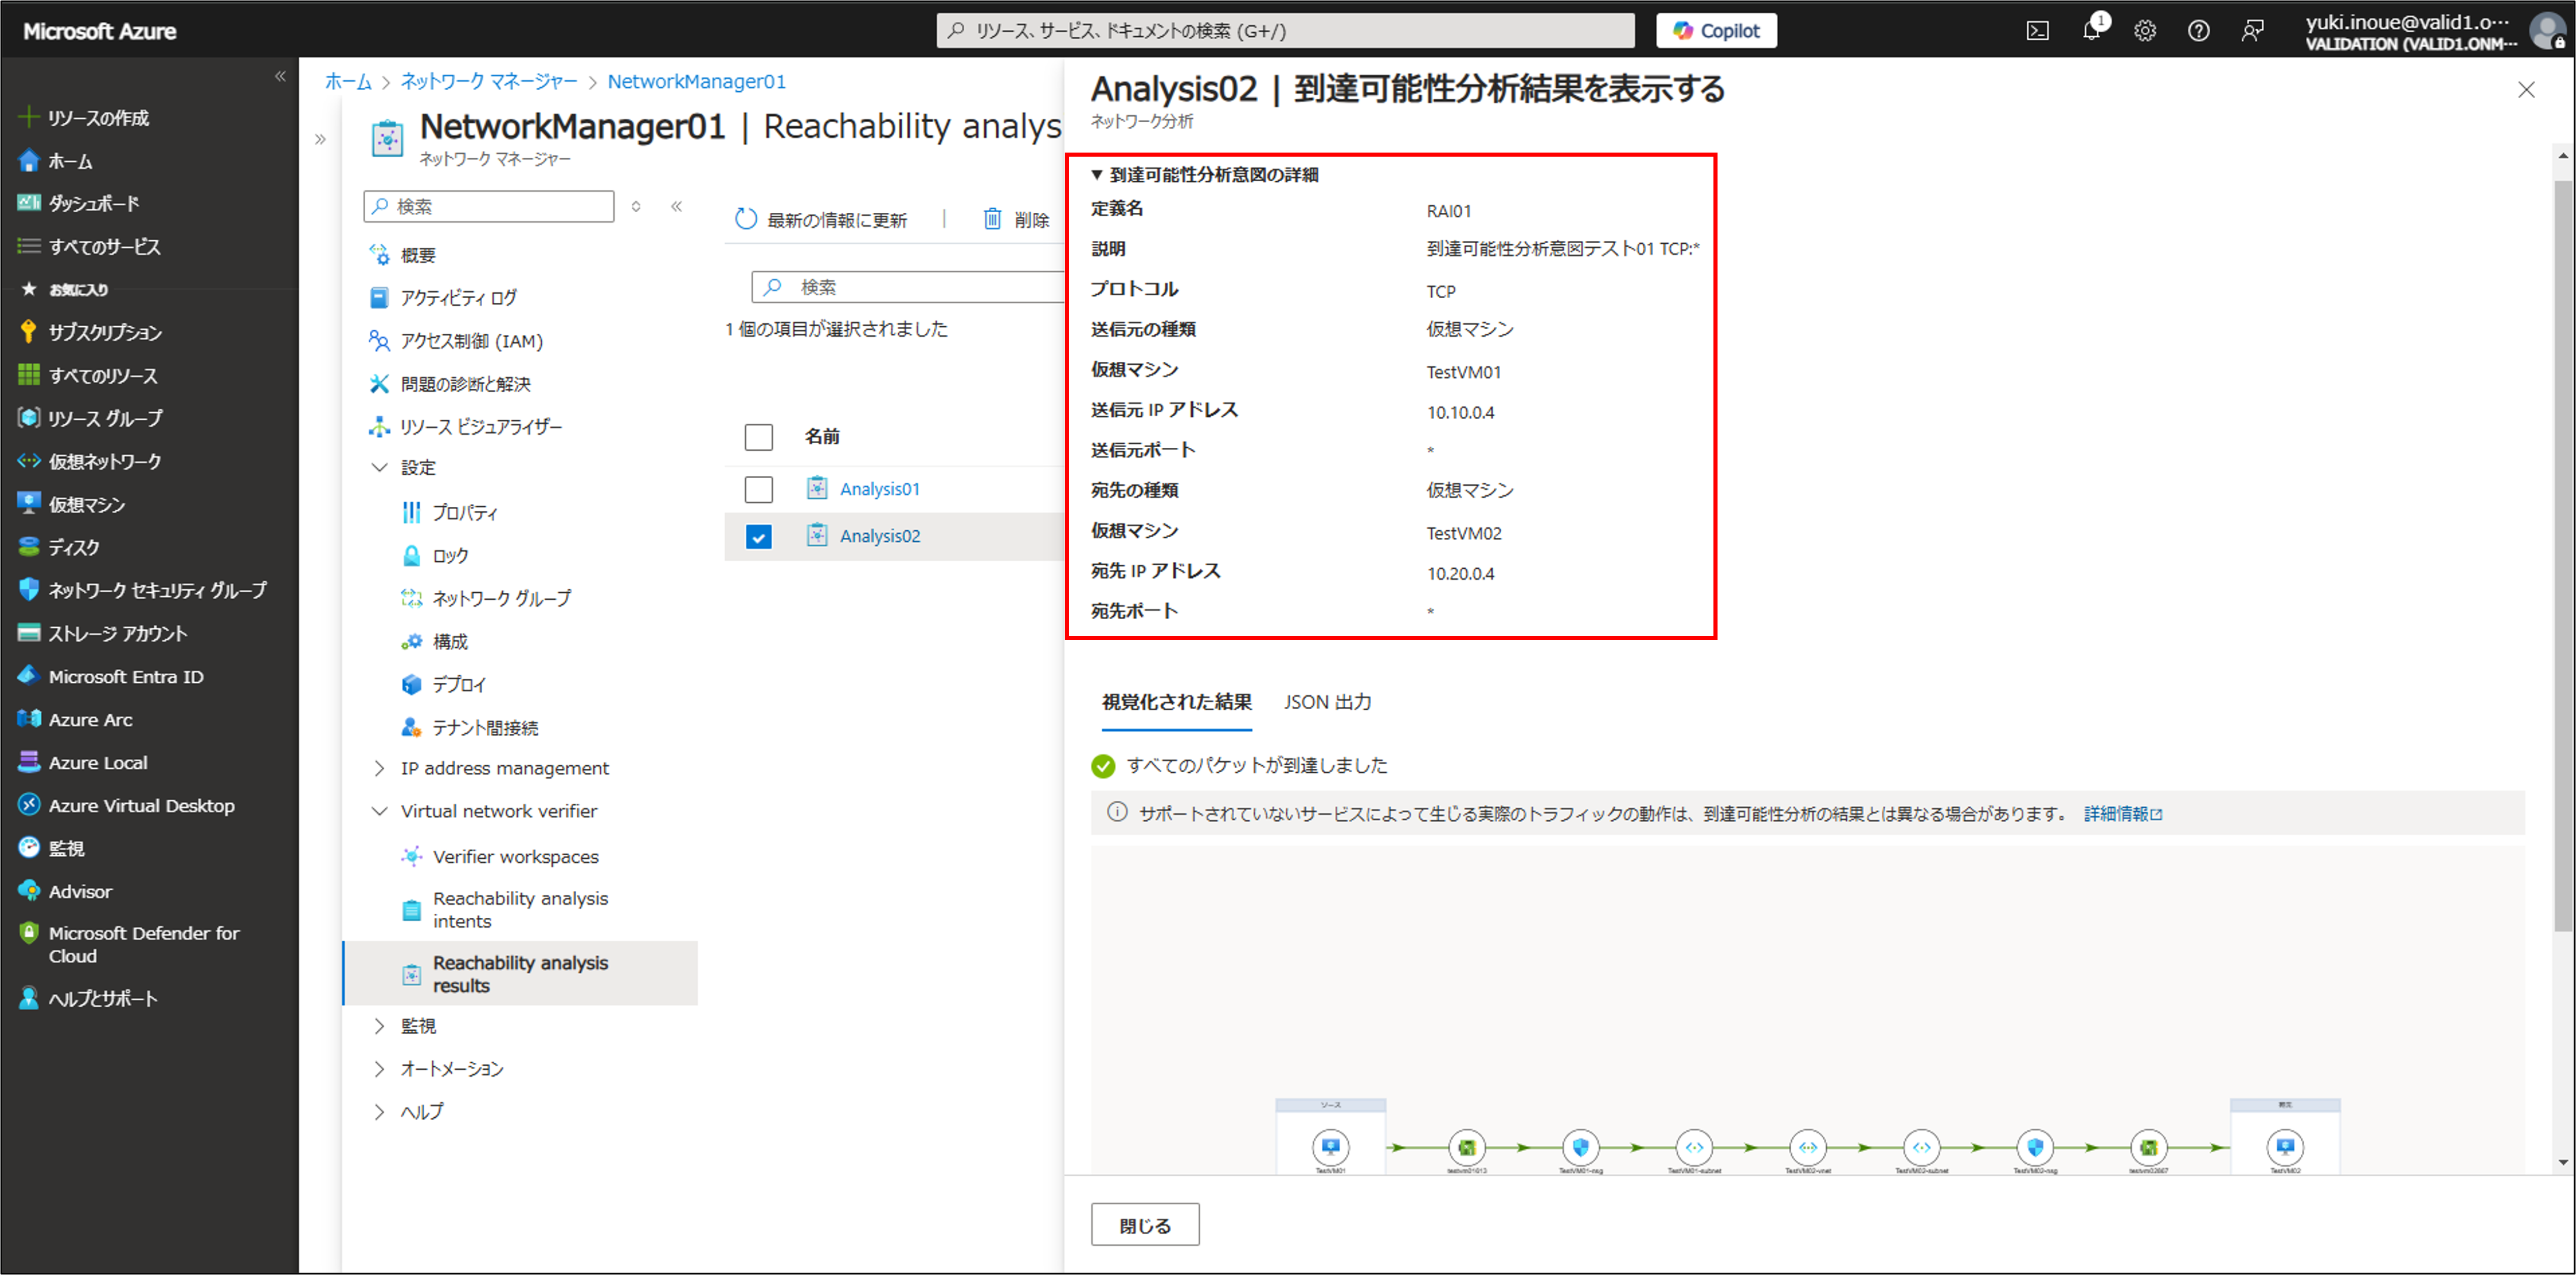Screen dimensions: 2576x1275
Task: Close the Analysis02 panel with X
Action: pyautogui.click(x=2526, y=89)
